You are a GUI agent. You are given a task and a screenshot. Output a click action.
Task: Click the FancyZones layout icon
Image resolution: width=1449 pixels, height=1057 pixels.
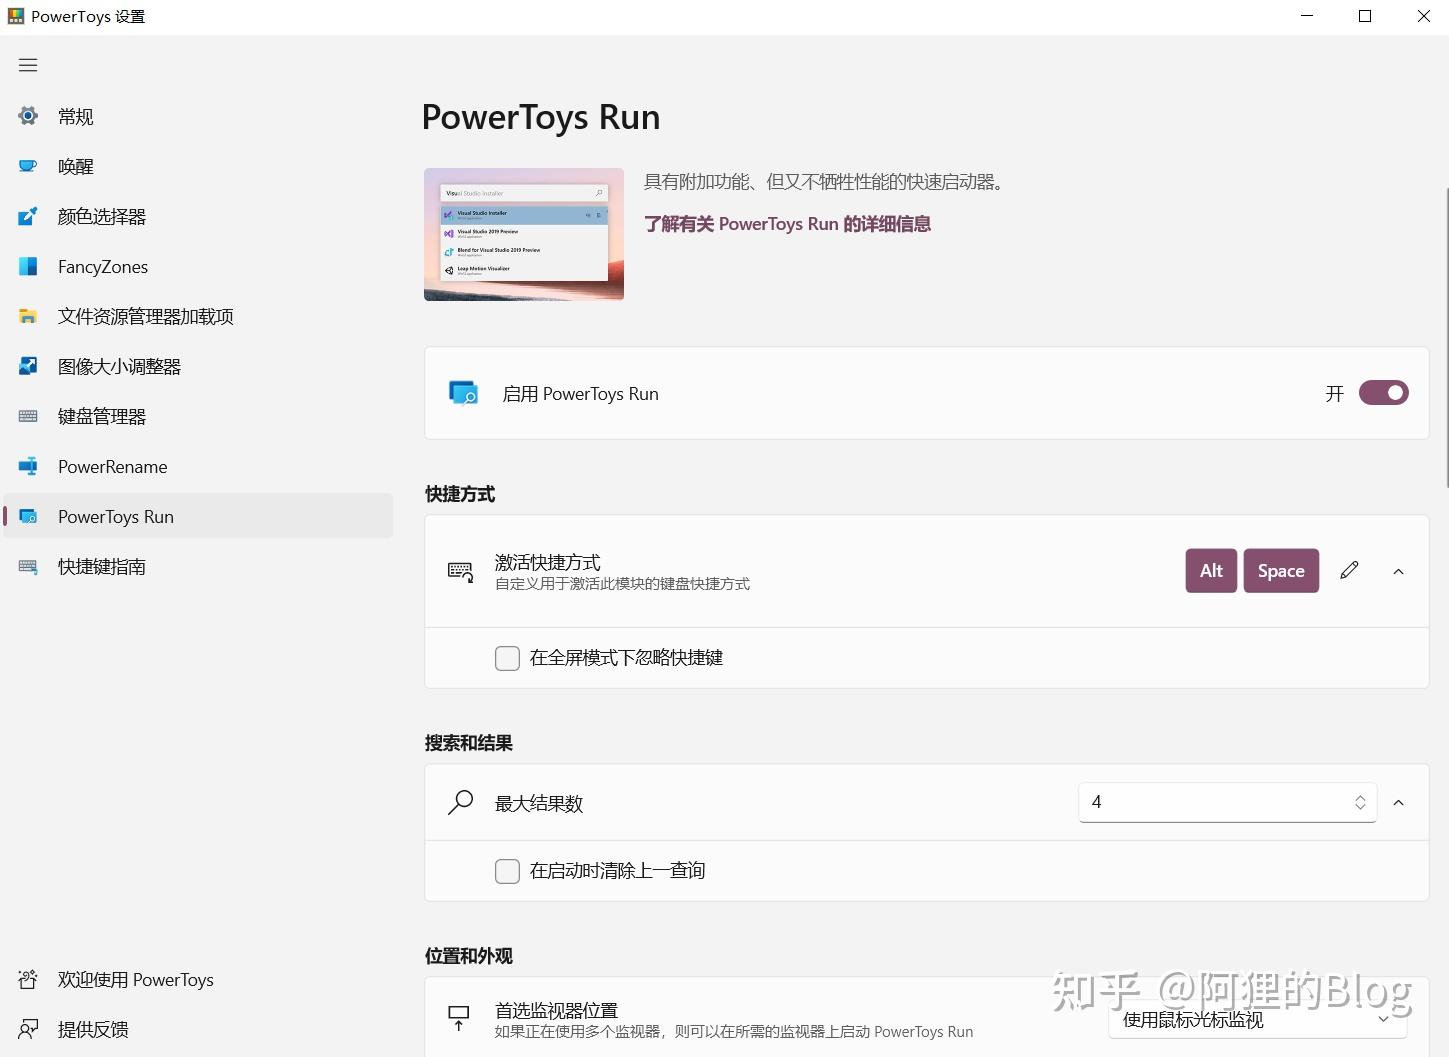[x=28, y=266]
